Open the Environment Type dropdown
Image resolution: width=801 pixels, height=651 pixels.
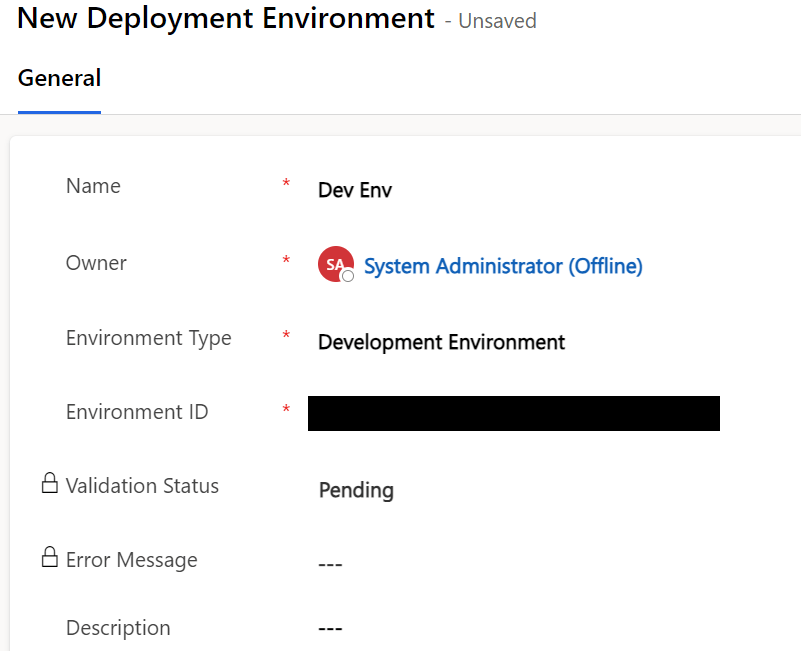pos(441,342)
